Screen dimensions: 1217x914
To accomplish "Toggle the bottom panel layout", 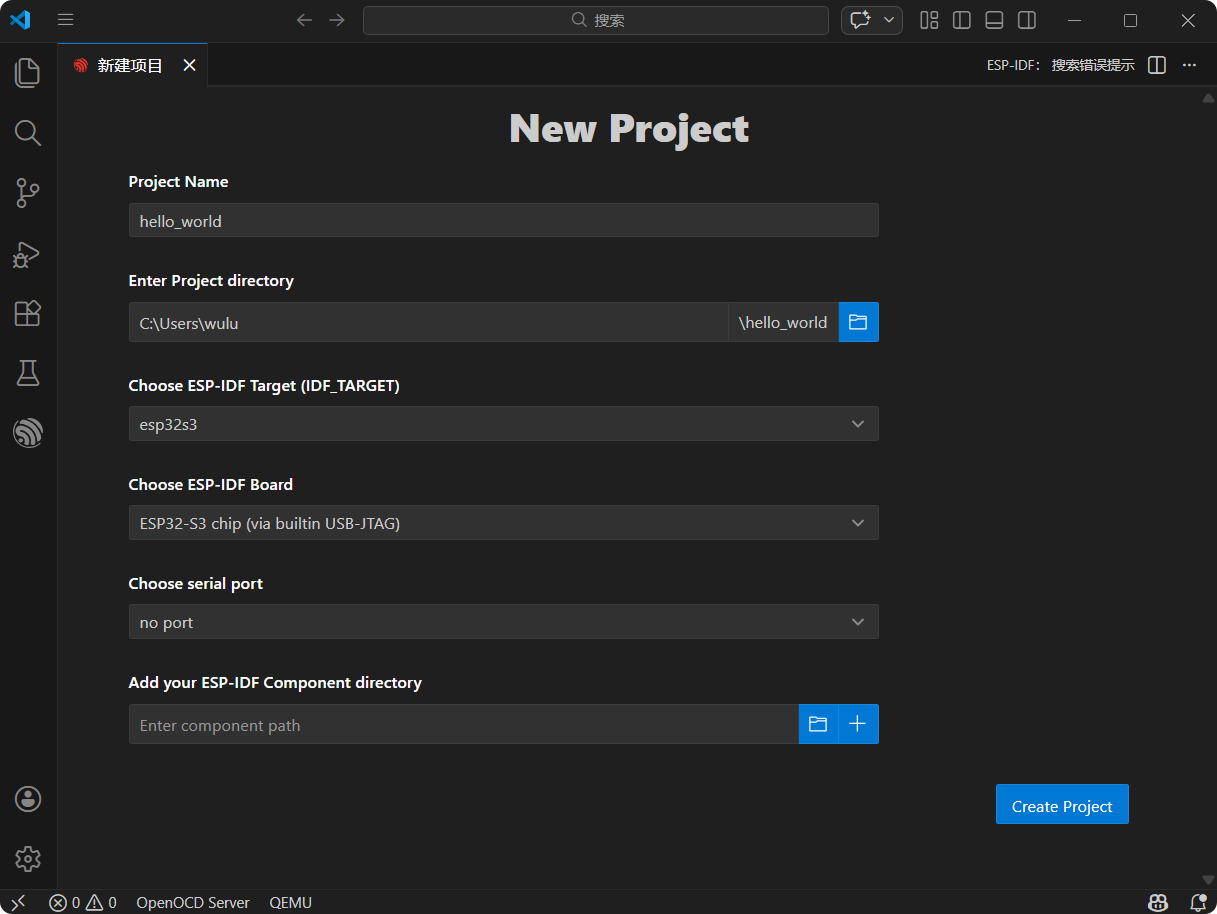I will tap(994, 20).
